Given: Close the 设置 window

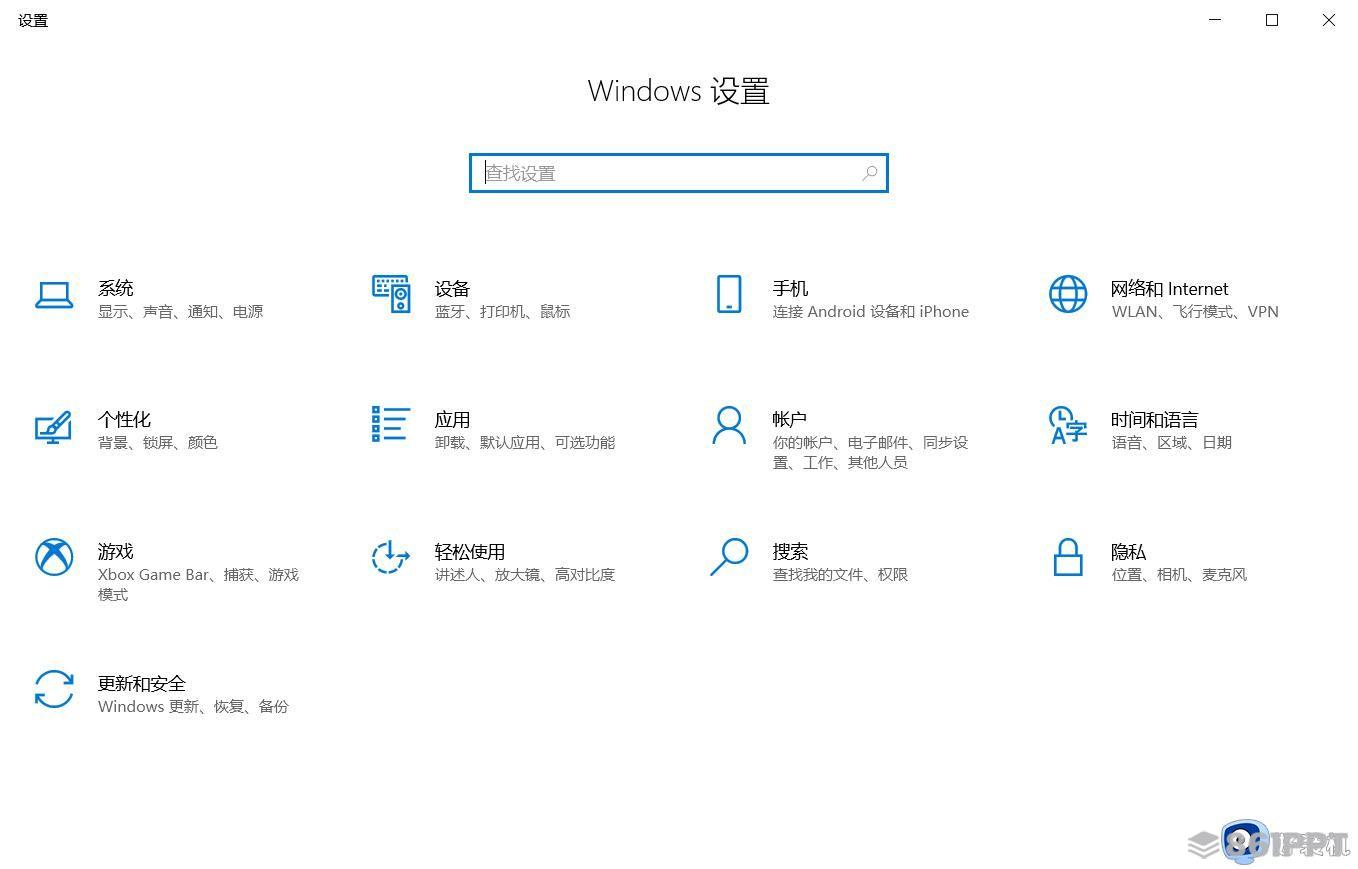Looking at the screenshot, I should tap(1329, 20).
